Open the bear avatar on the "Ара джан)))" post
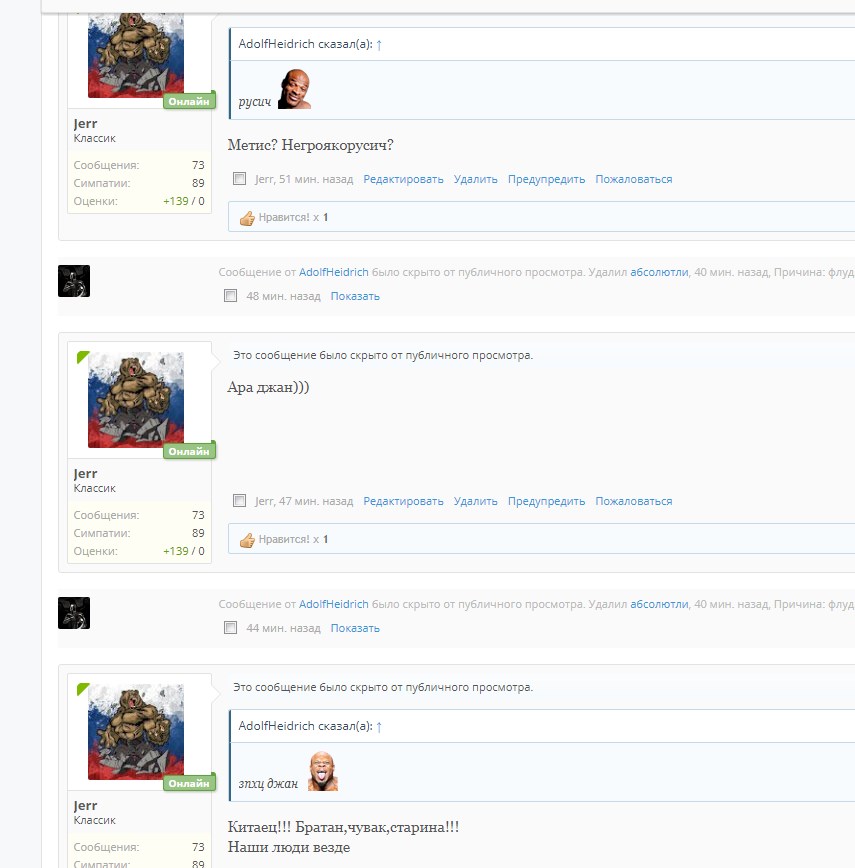Screen dimensions: 855x868 click(x=135, y=399)
